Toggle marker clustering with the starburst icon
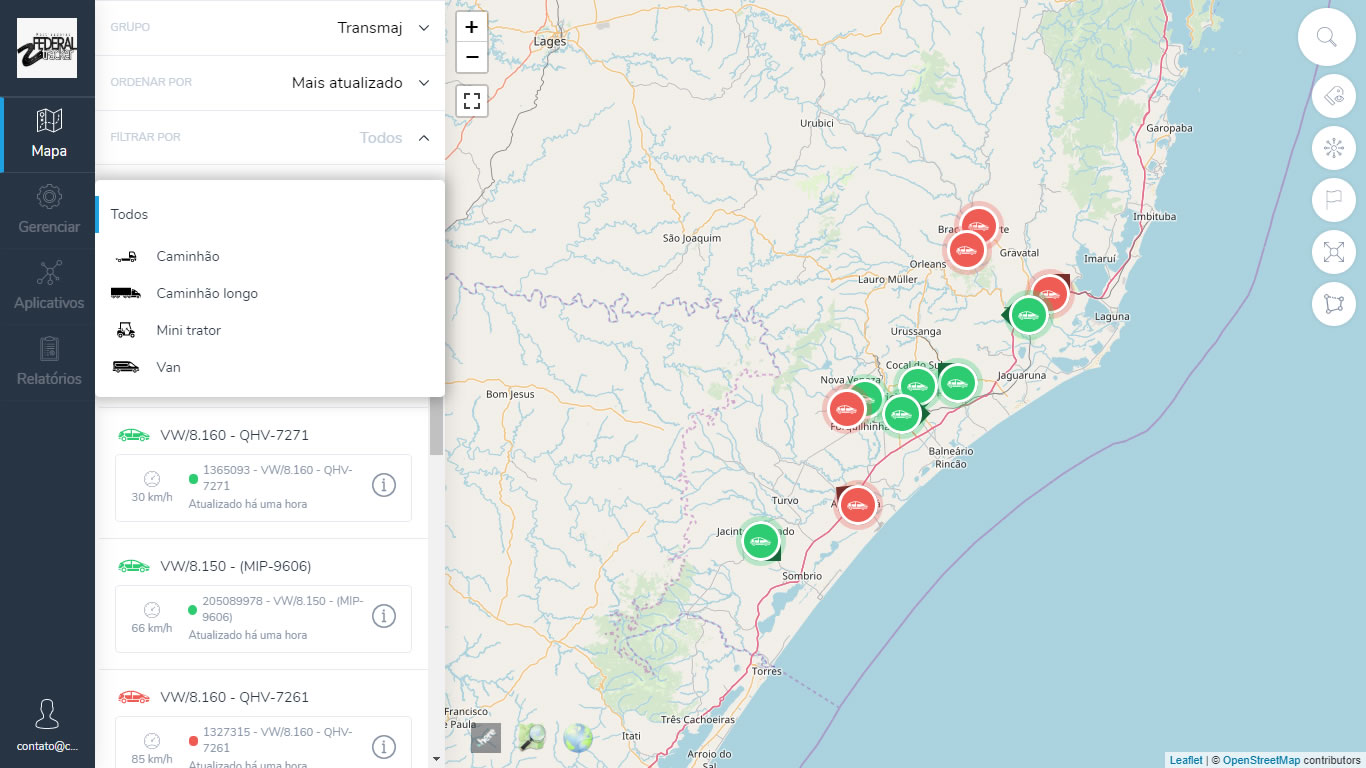Viewport: 1366px width, 768px height. click(1333, 148)
